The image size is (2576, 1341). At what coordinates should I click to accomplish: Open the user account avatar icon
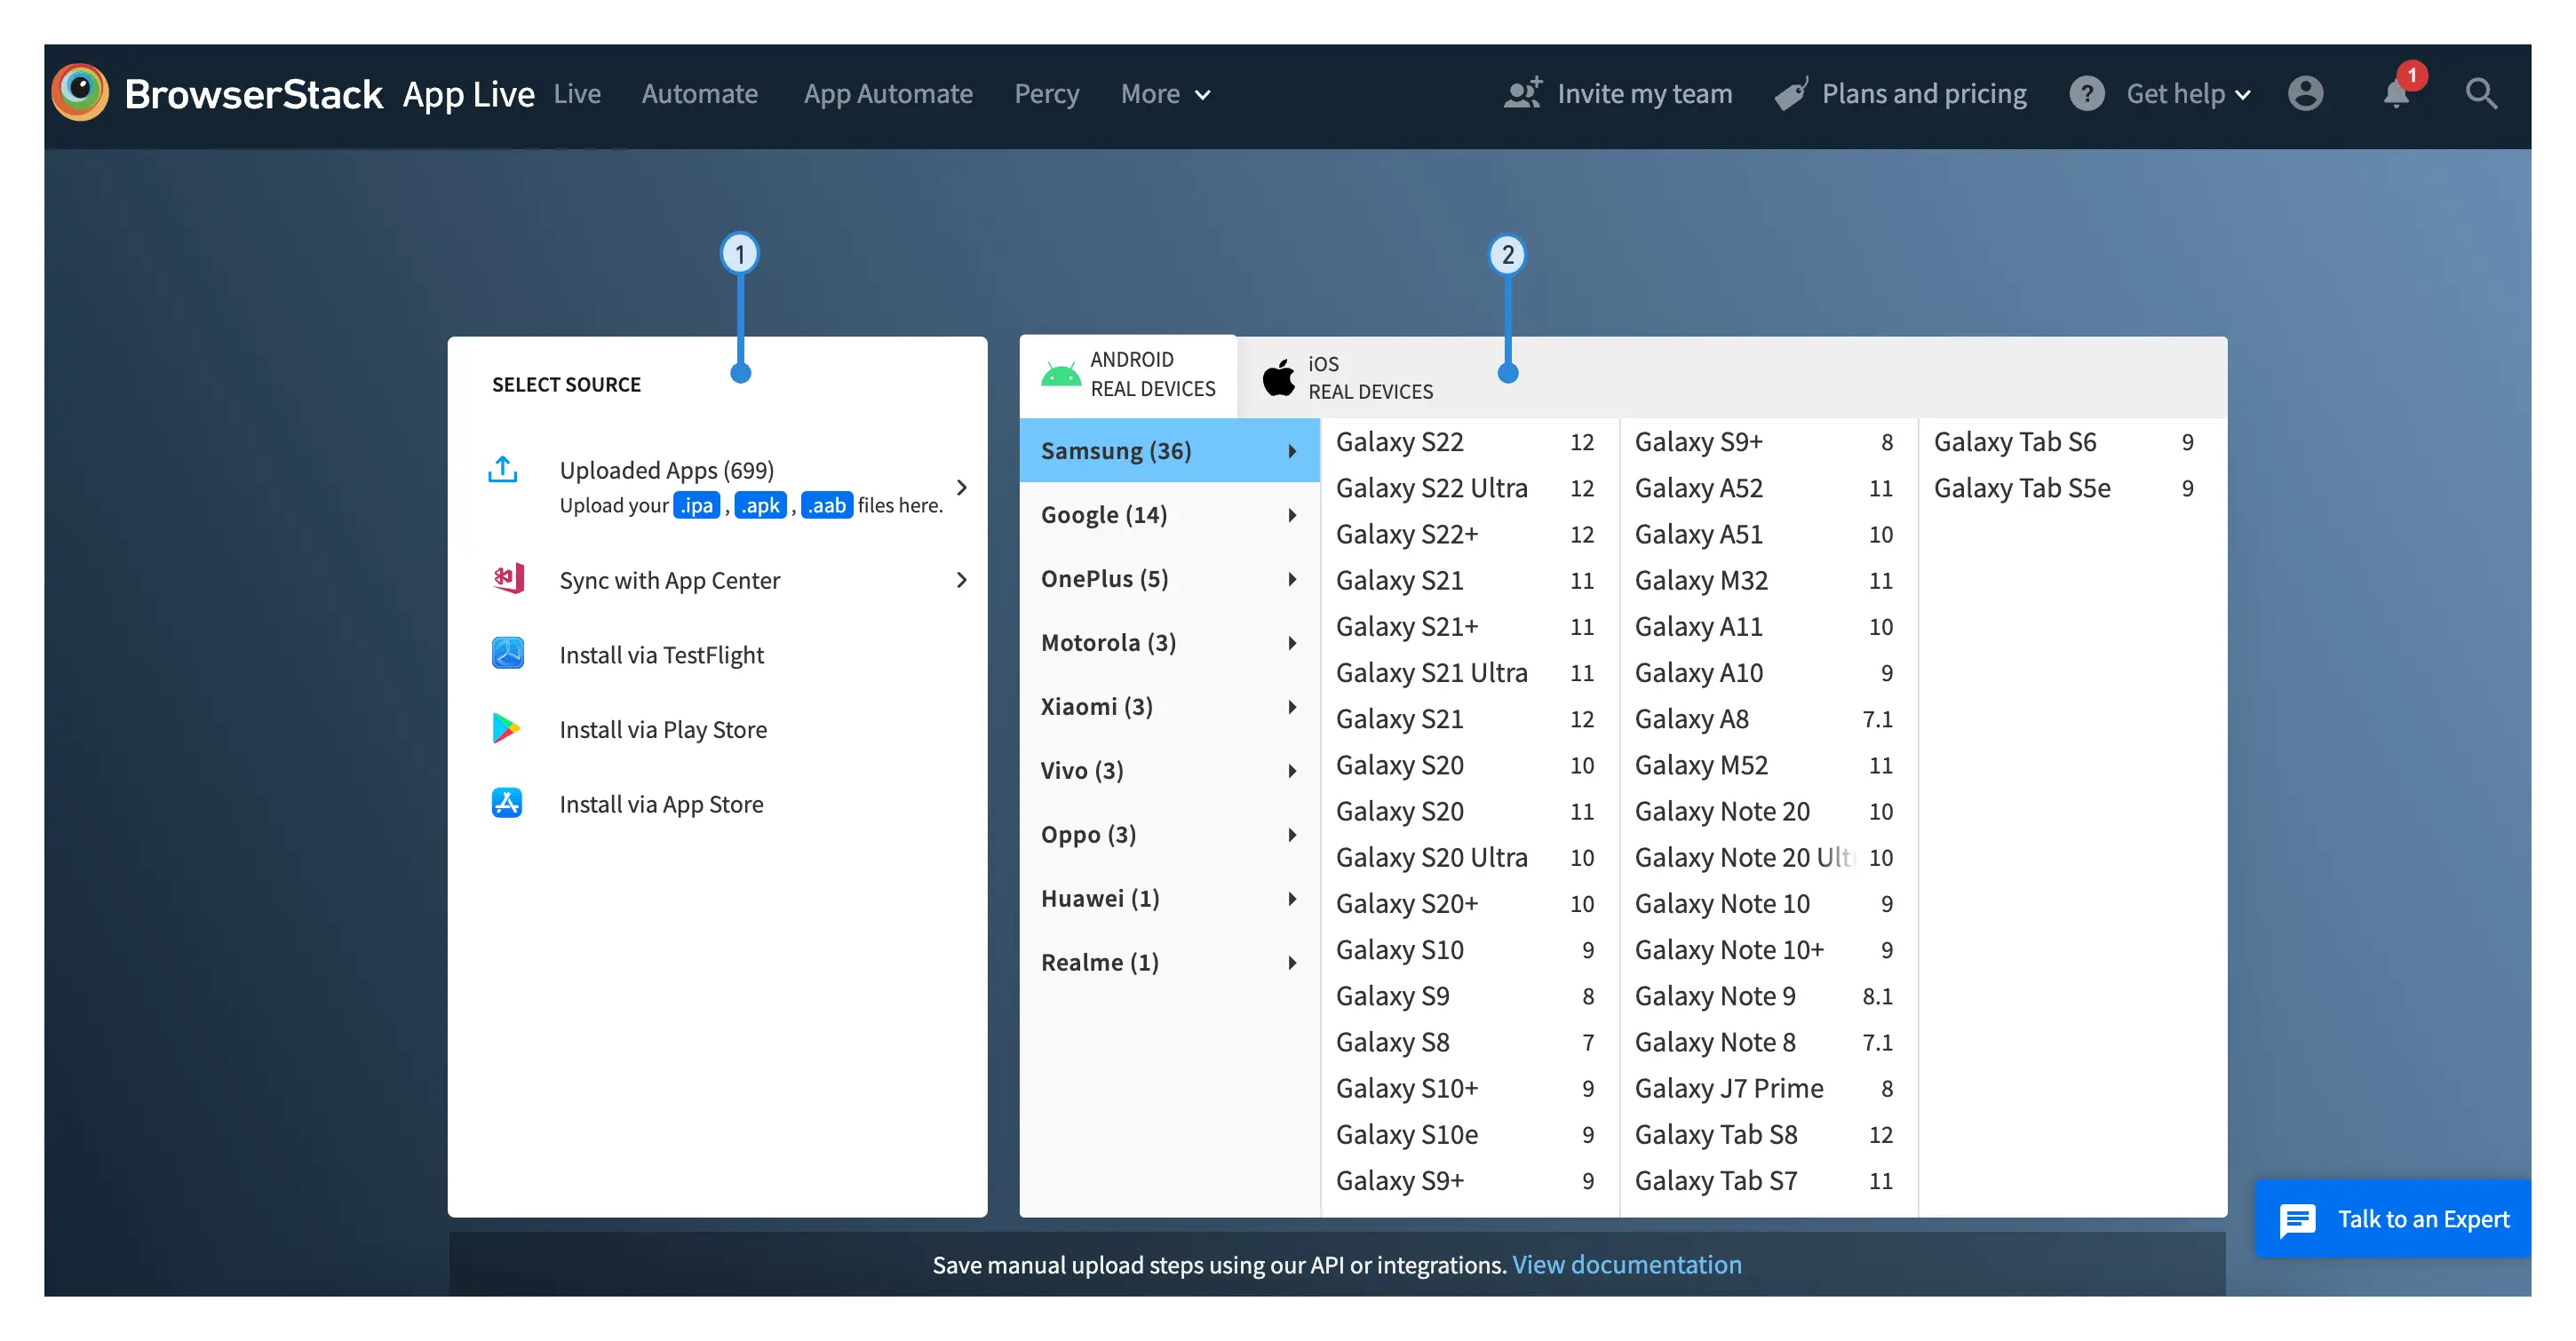[x=2305, y=94]
